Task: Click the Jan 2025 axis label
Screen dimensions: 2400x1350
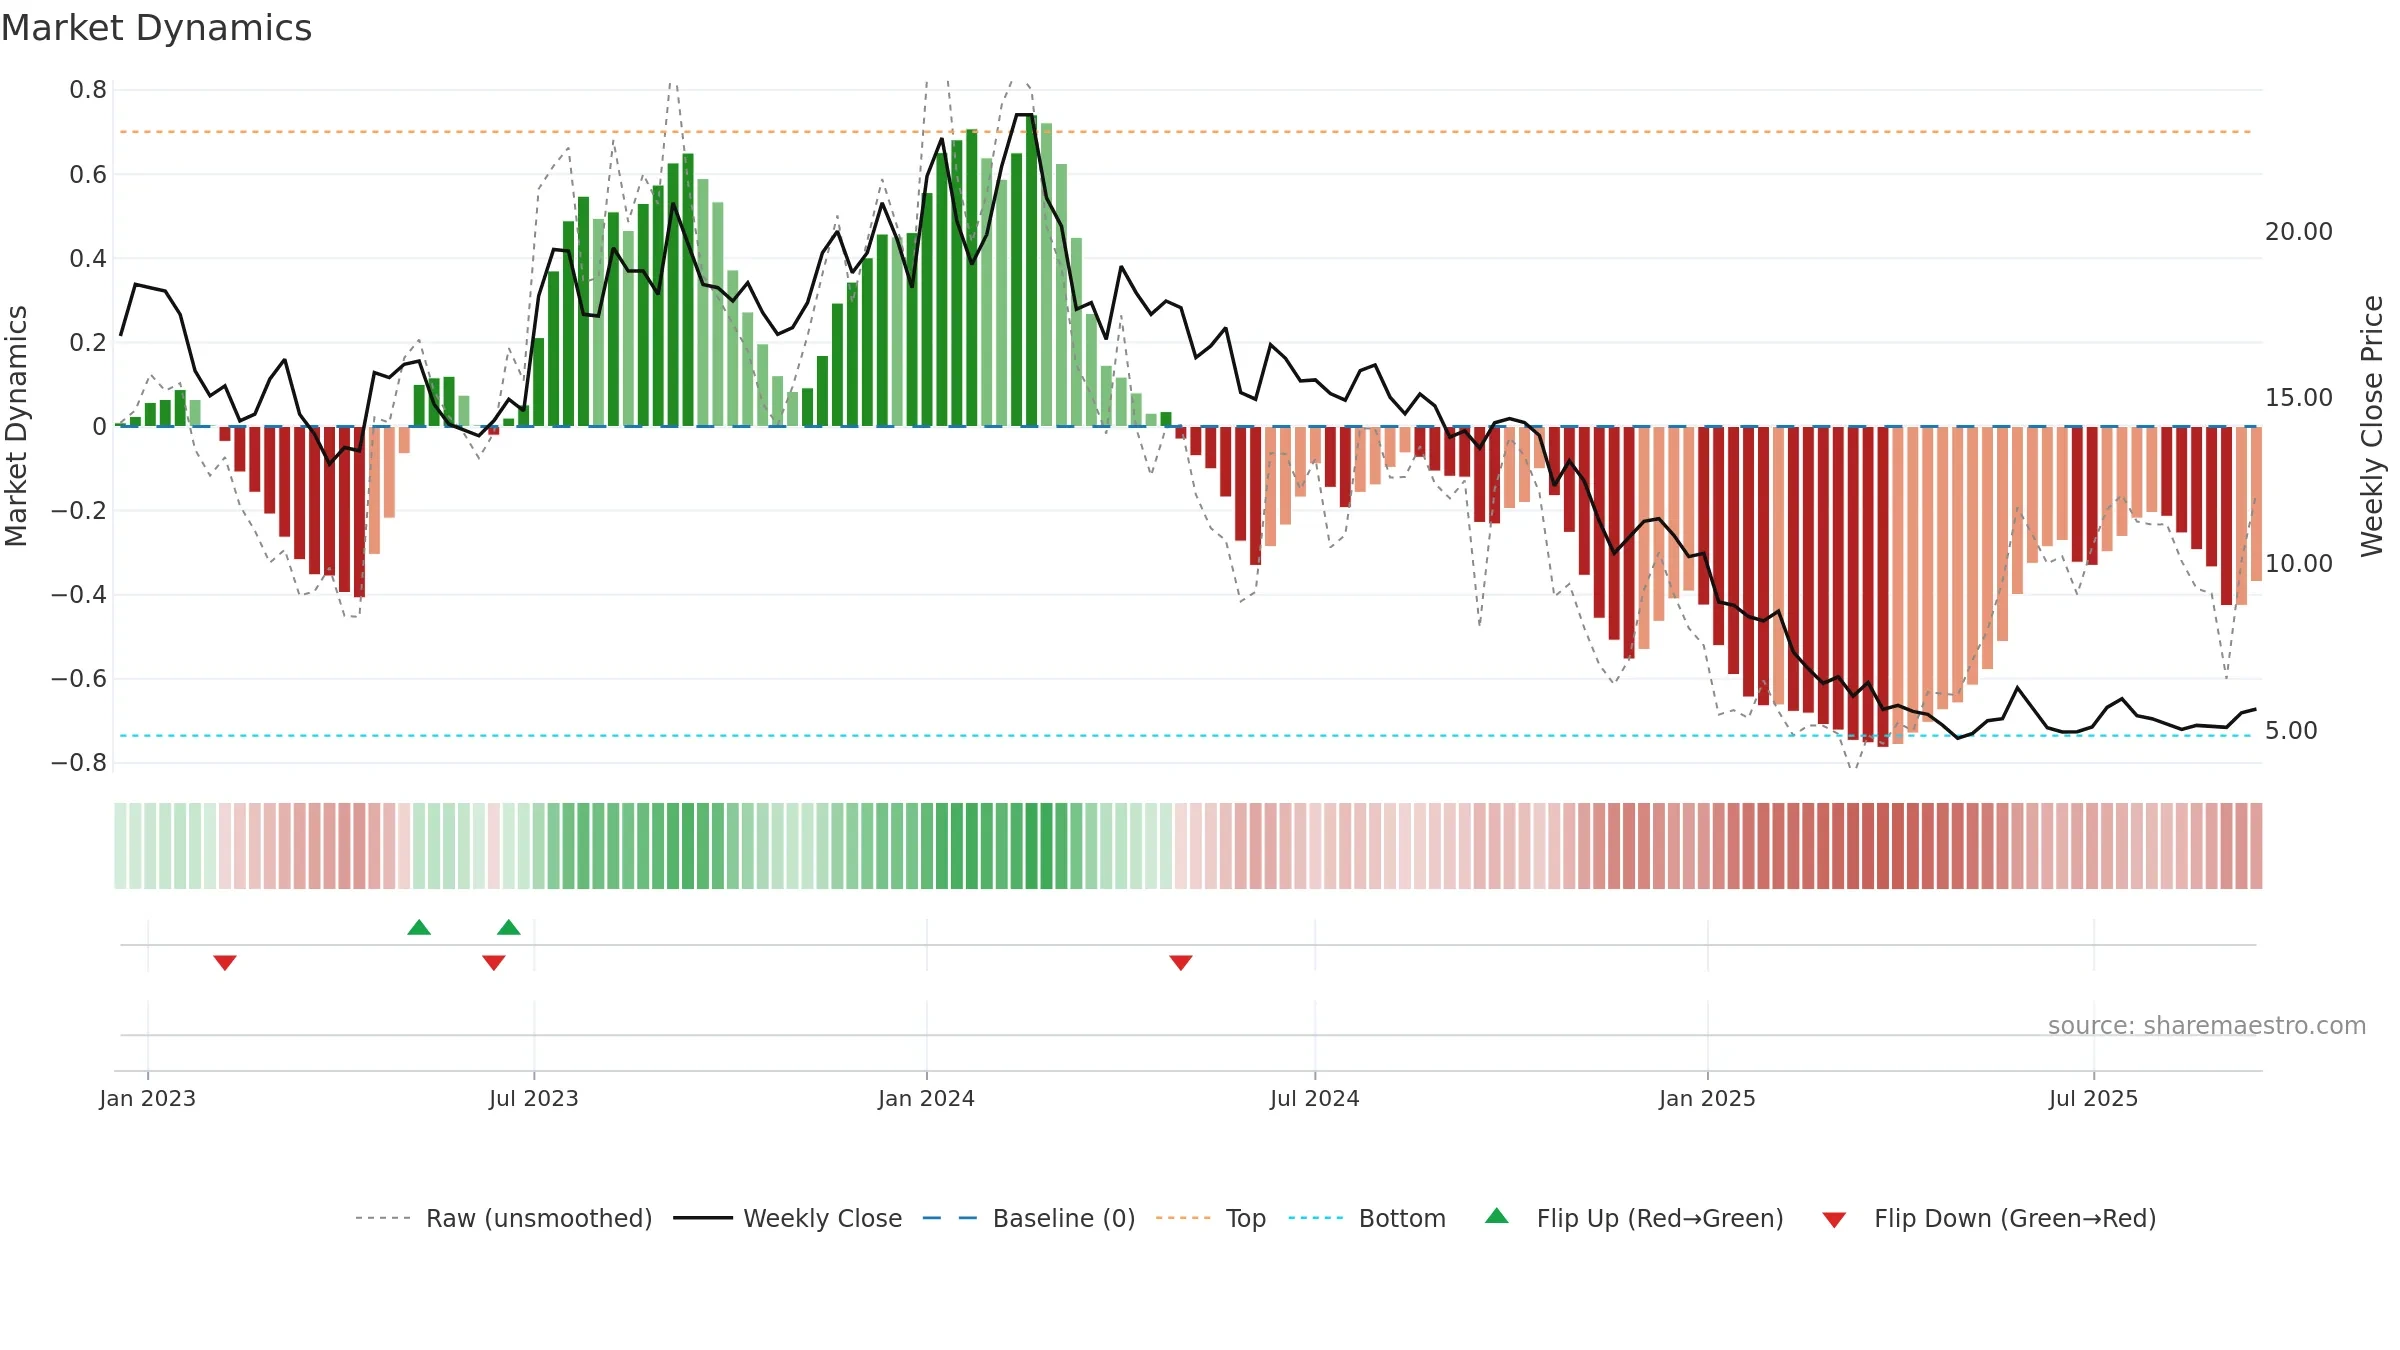Action: click(x=1708, y=1098)
